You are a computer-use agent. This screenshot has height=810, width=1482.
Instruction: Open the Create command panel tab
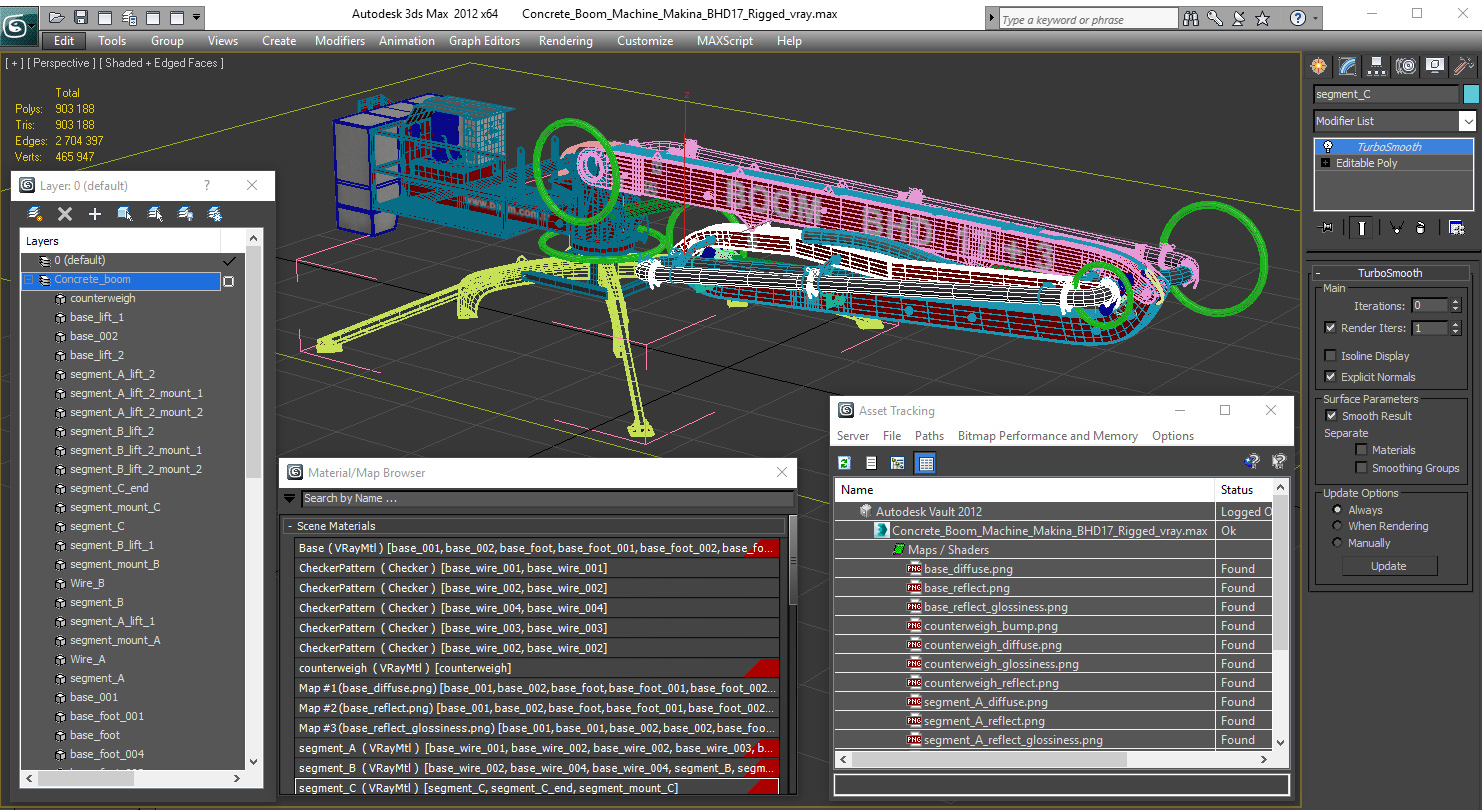tap(1319, 66)
